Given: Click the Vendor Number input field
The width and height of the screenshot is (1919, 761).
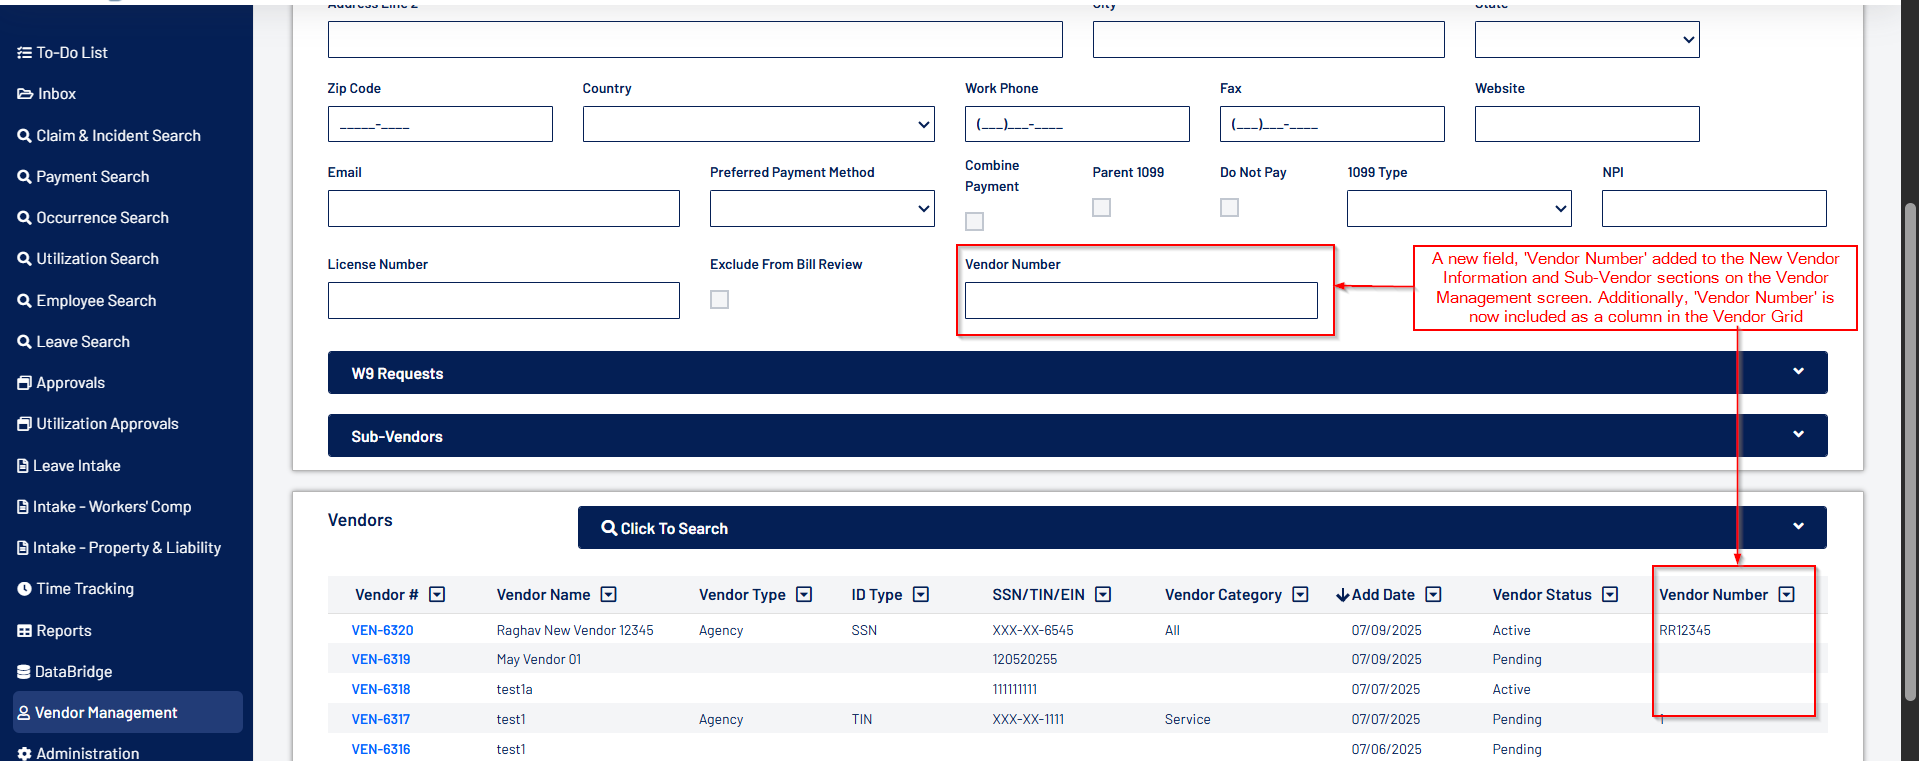Looking at the screenshot, I should tap(1140, 301).
